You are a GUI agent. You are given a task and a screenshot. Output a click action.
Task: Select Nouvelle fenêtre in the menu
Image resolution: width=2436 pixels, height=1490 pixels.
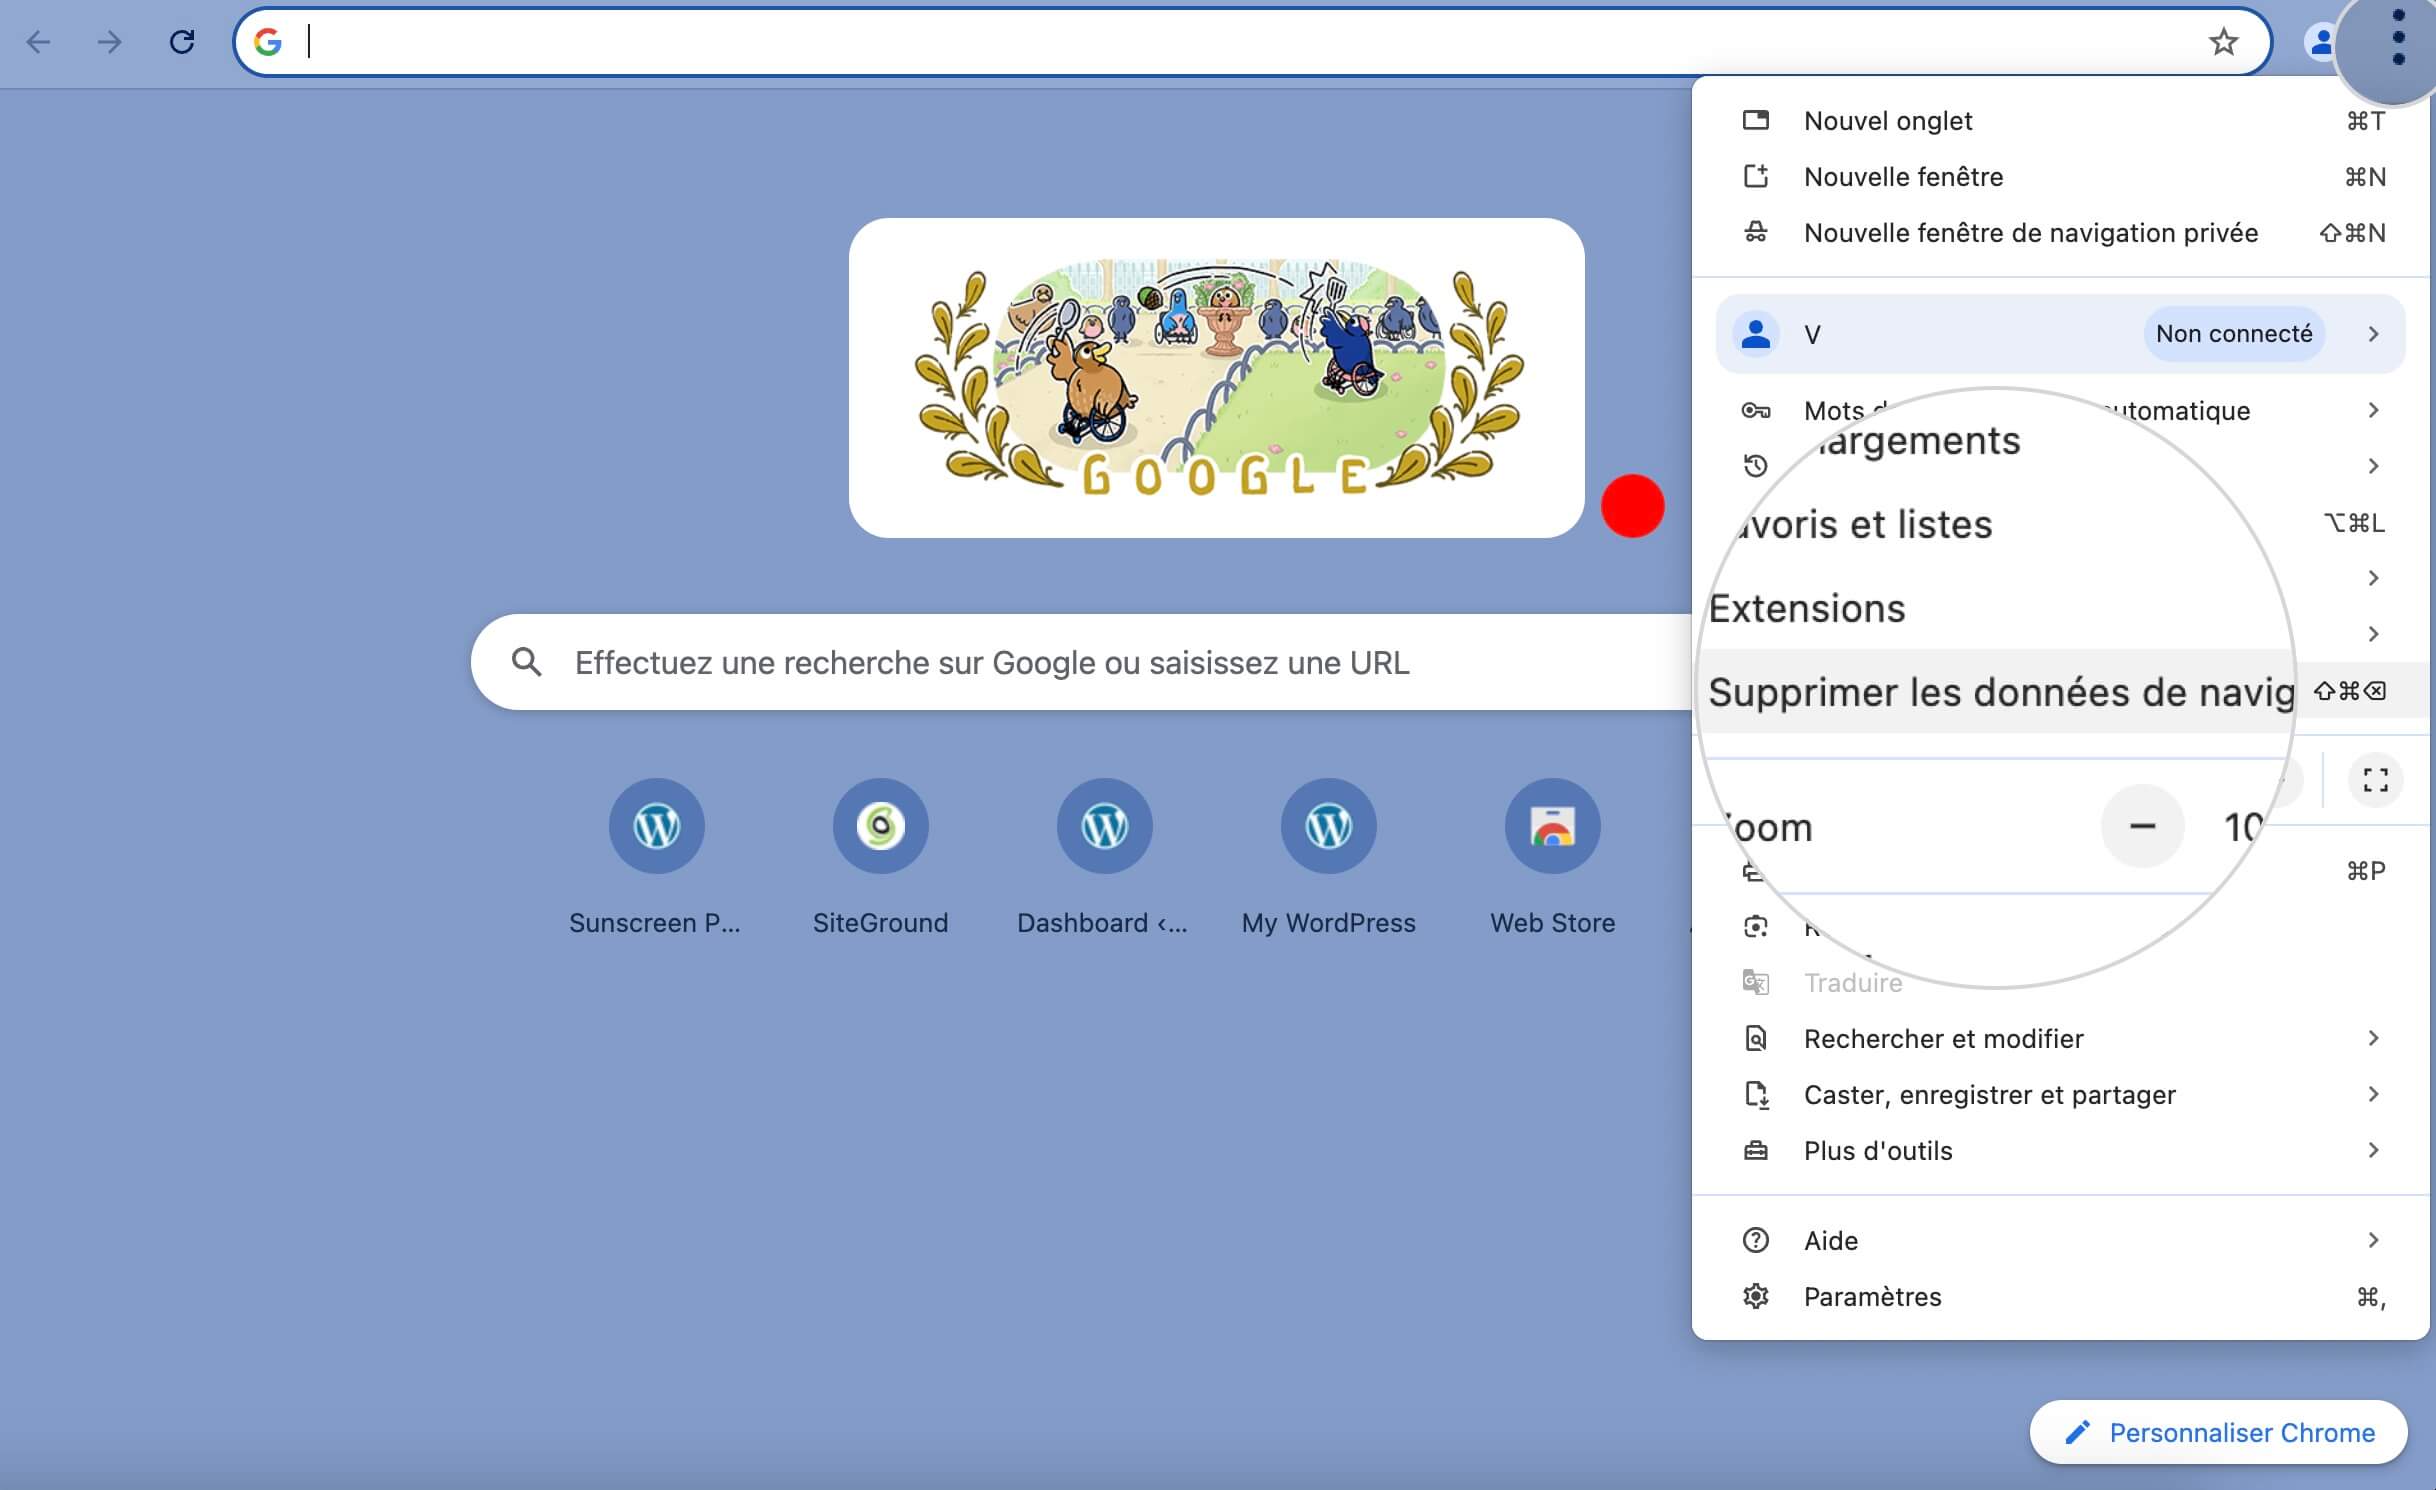pyautogui.click(x=2061, y=177)
